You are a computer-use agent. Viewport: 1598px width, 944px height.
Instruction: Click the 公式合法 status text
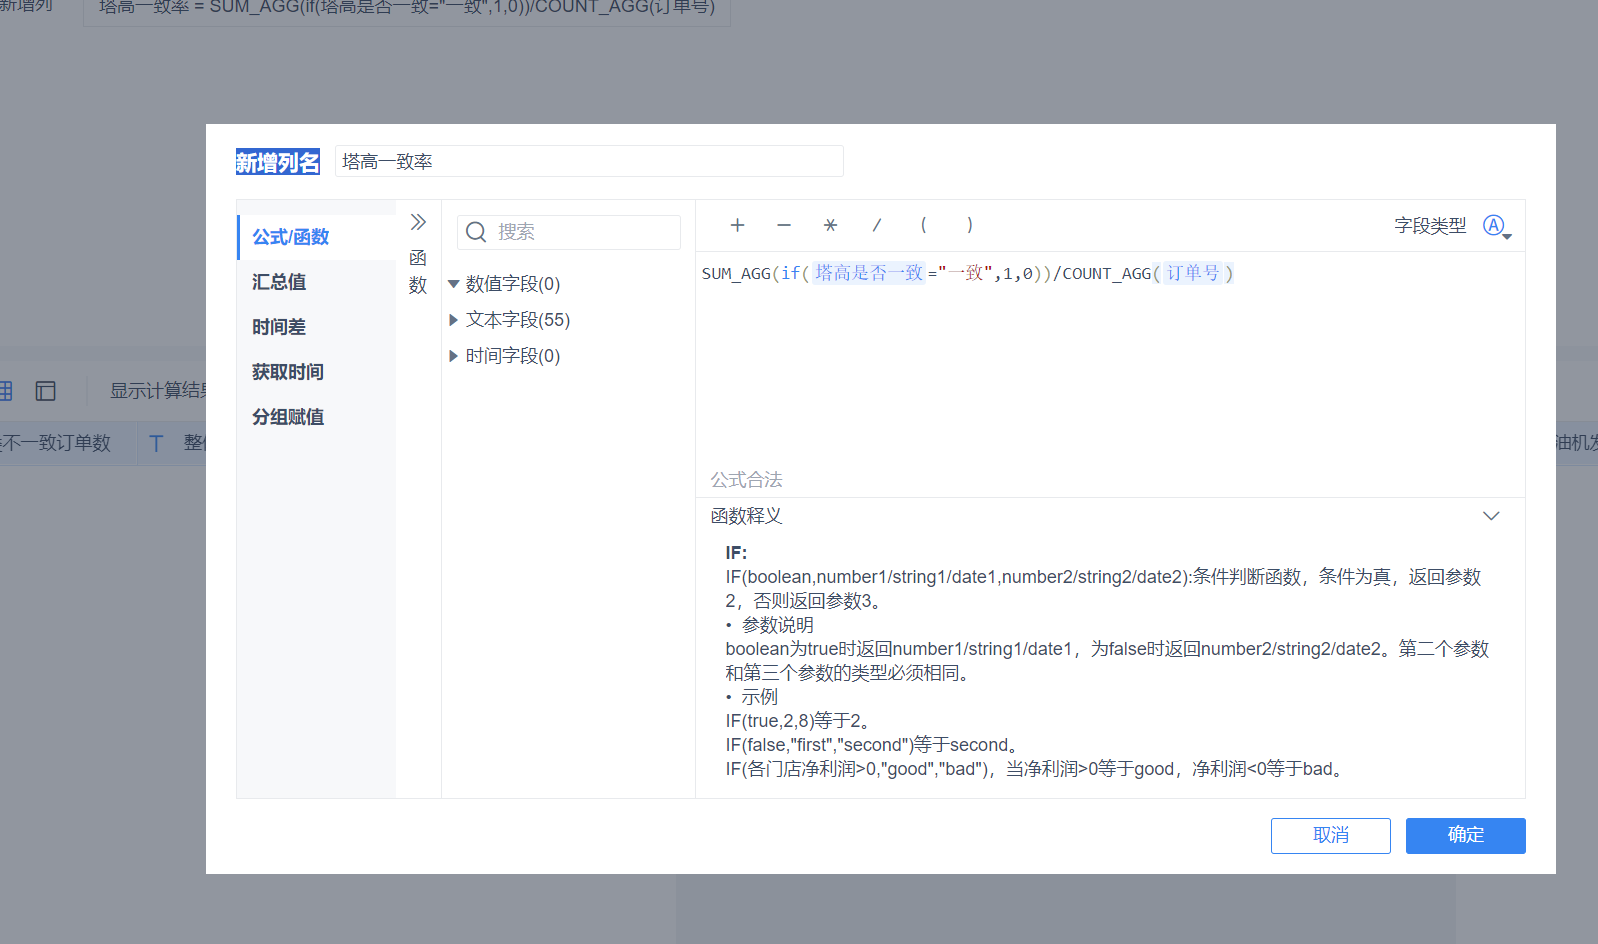point(747,480)
